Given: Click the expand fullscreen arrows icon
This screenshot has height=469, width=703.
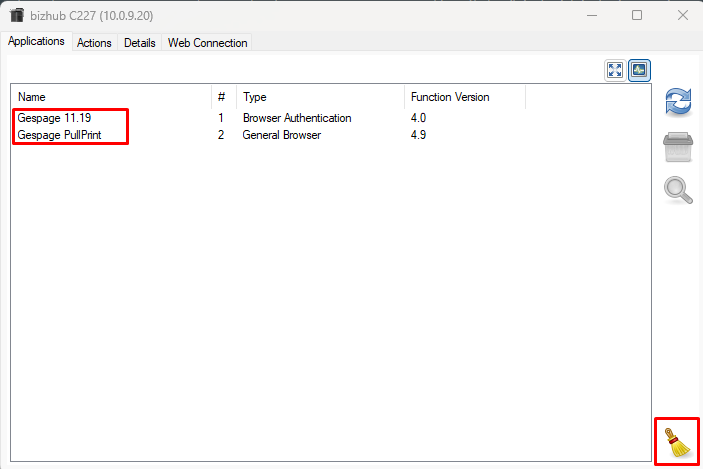Looking at the screenshot, I should [615, 70].
